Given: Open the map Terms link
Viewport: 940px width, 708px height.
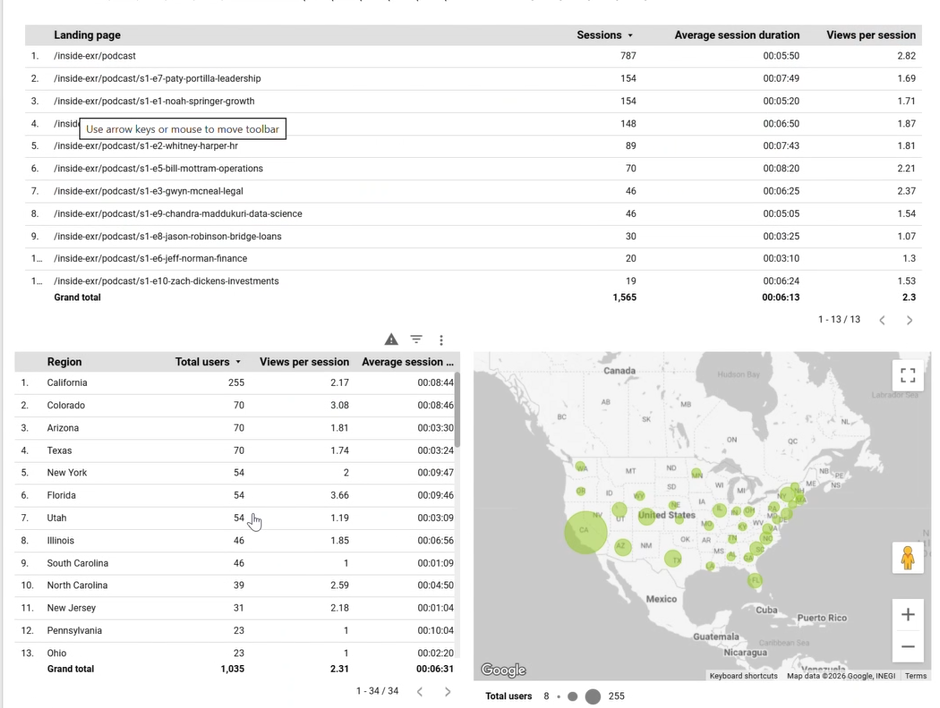Looking at the screenshot, I should click(915, 676).
